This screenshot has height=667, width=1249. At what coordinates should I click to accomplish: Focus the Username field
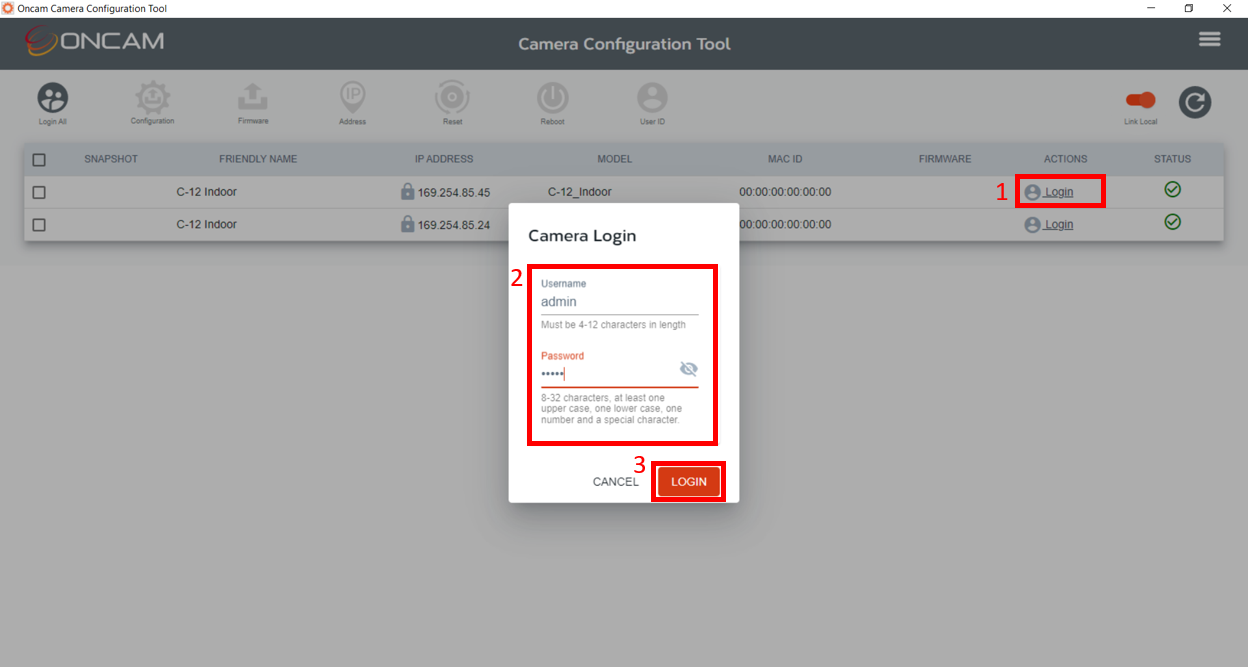[x=620, y=302]
